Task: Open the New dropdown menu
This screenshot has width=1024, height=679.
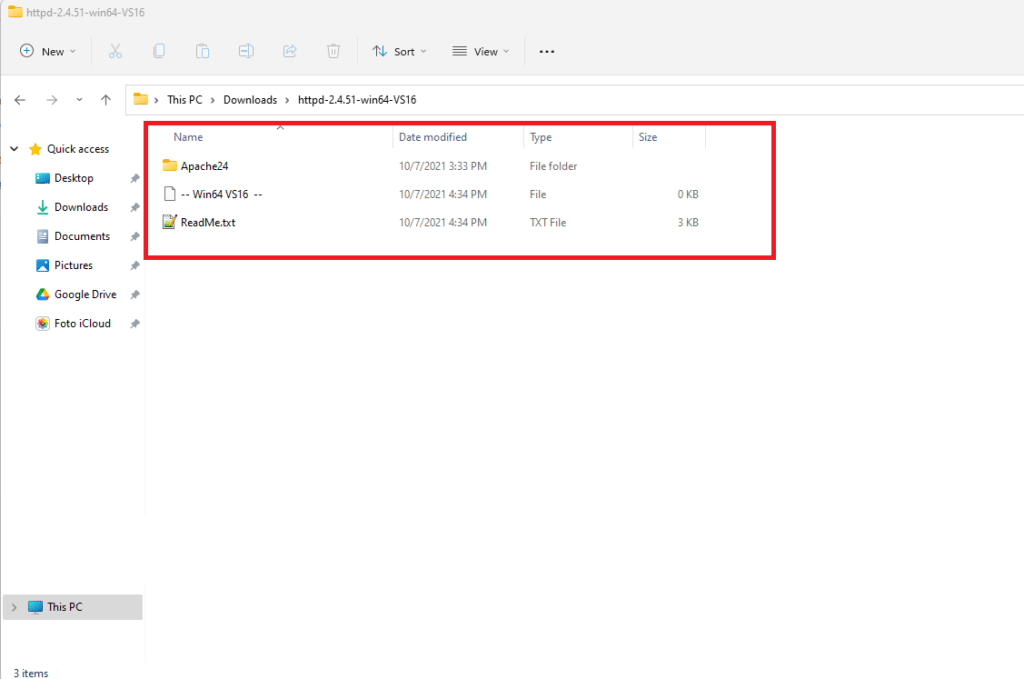Action: click(x=48, y=52)
